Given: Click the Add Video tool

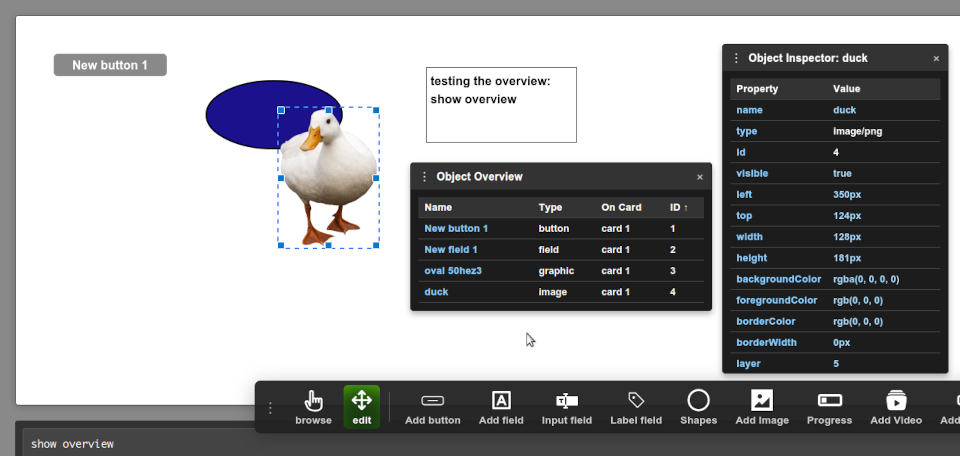Looking at the screenshot, I should coord(896,407).
